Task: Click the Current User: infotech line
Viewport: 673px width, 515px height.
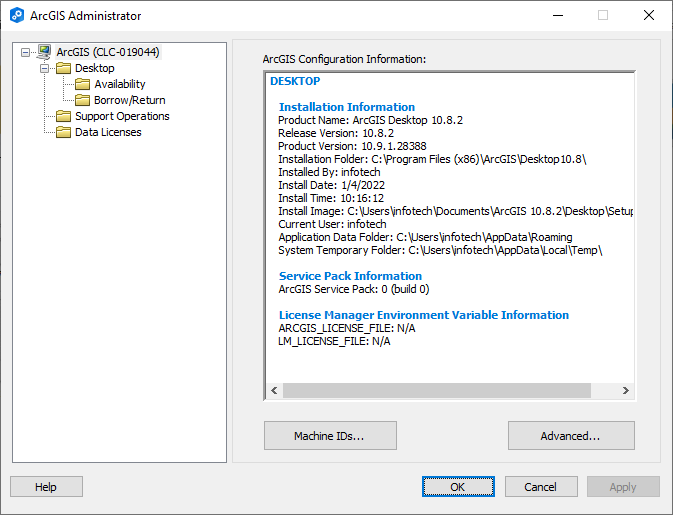Action: [x=332, y=224]
